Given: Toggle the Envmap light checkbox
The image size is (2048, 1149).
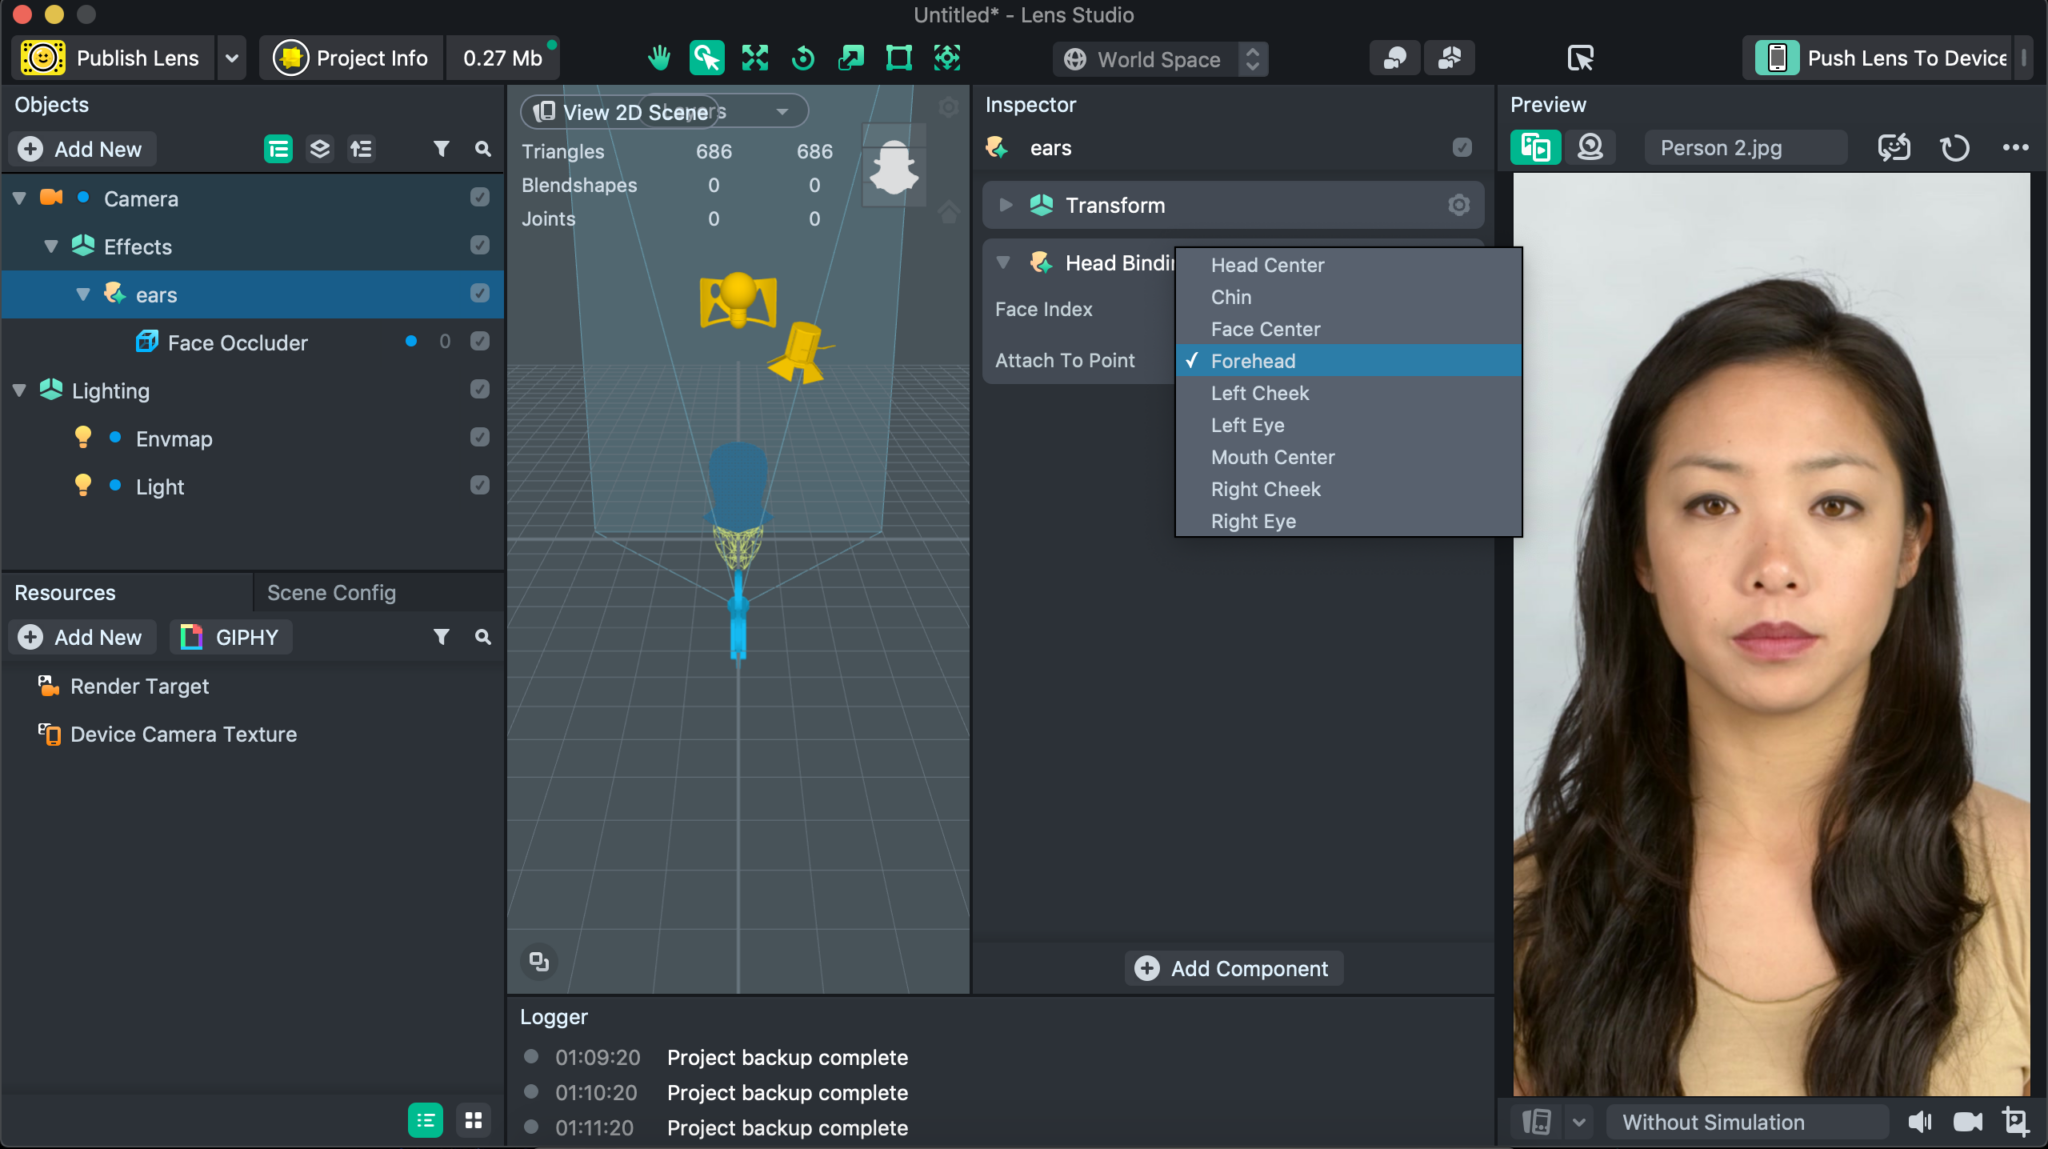Looking at the screenshot, I should coord(480,437).
